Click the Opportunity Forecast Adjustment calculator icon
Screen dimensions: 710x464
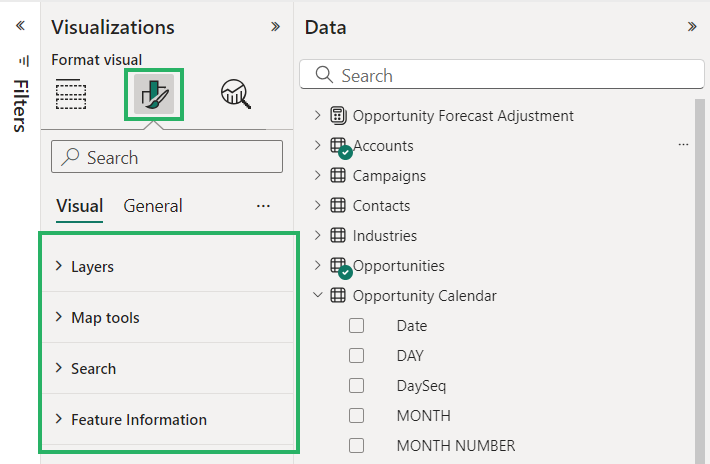[x=338, y=116]
